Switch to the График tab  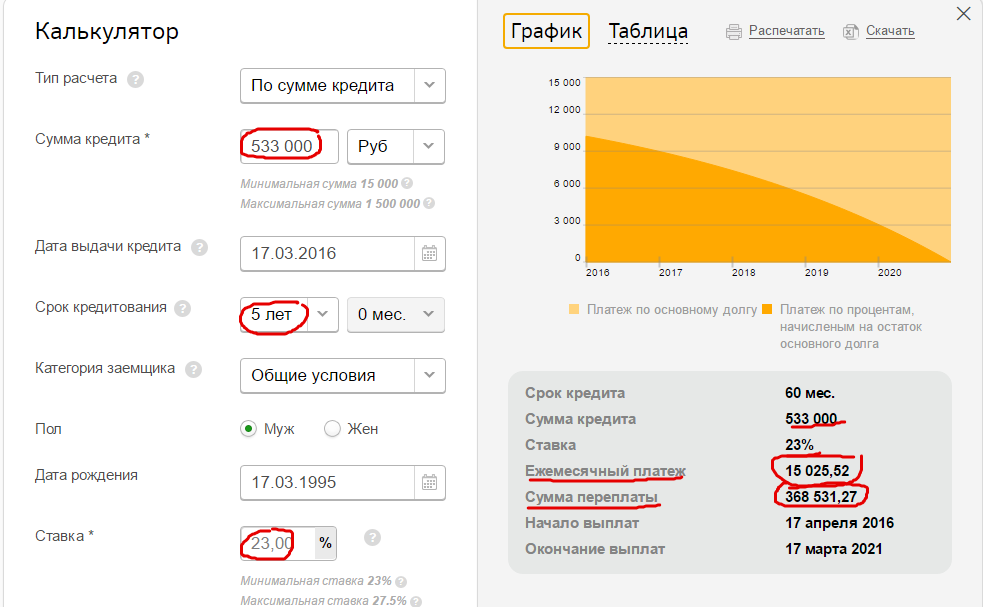tap(546, 31)
